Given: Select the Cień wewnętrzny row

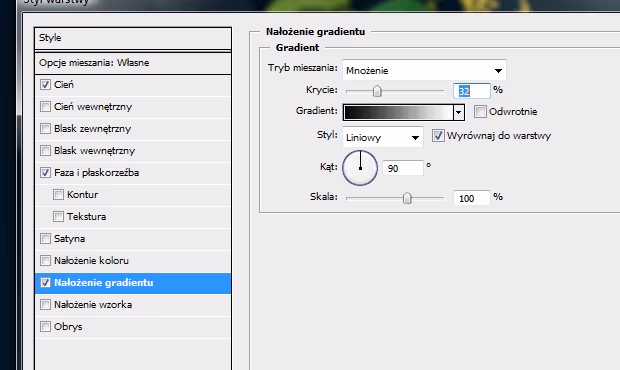Looking at the screenshot, I should tap(133, 107).
